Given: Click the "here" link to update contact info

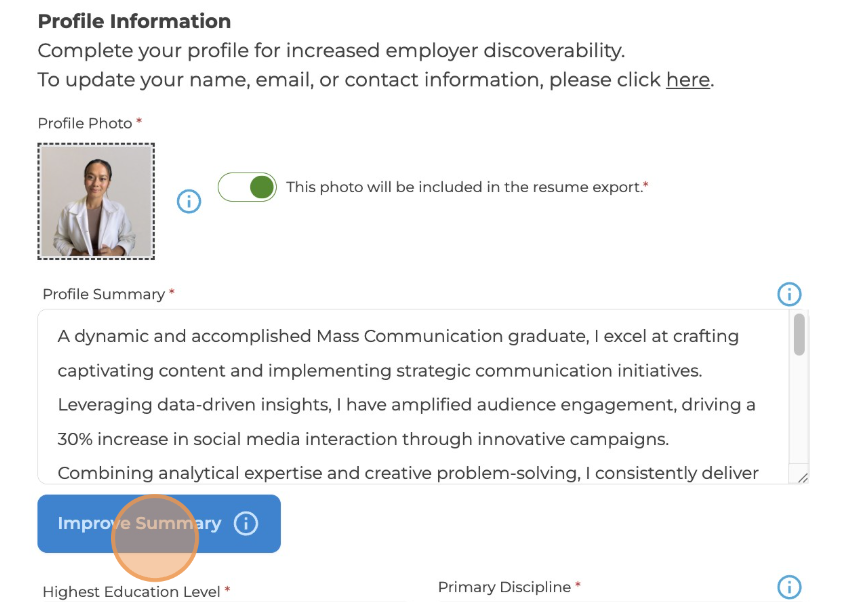Looking at the screenshot, I should 687,80.
